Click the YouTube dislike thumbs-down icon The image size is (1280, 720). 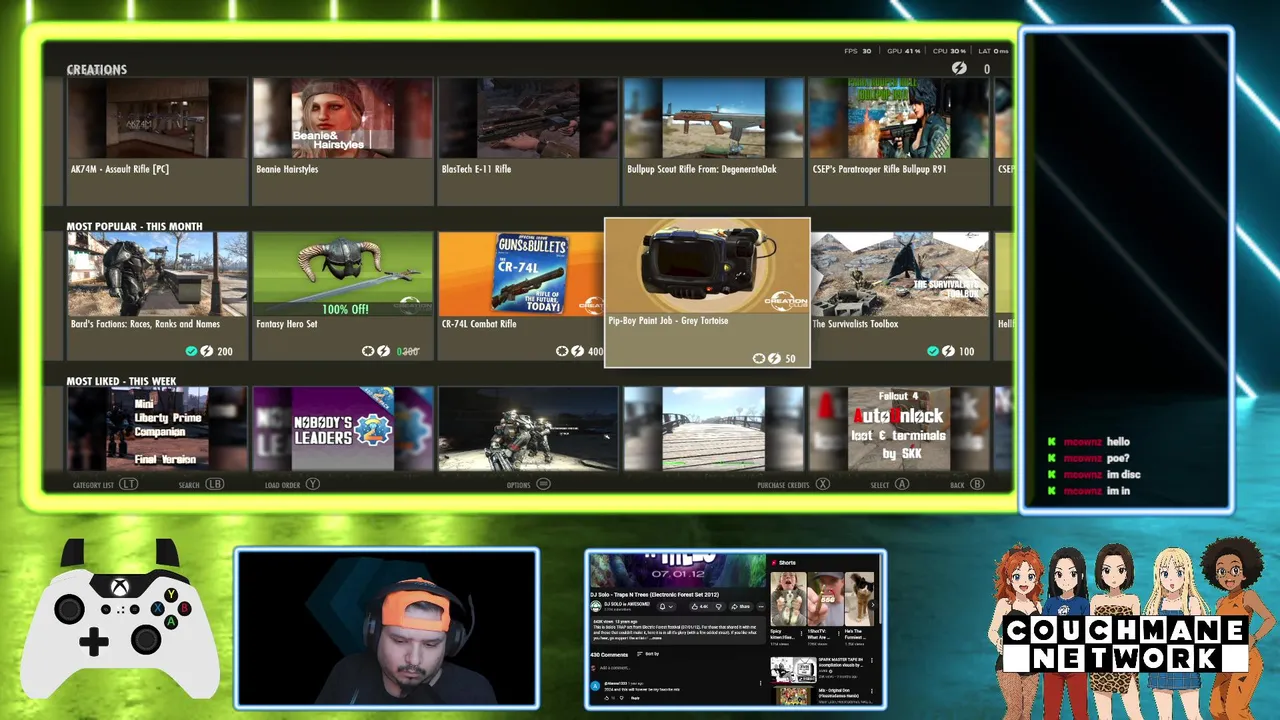coord(719,607)
